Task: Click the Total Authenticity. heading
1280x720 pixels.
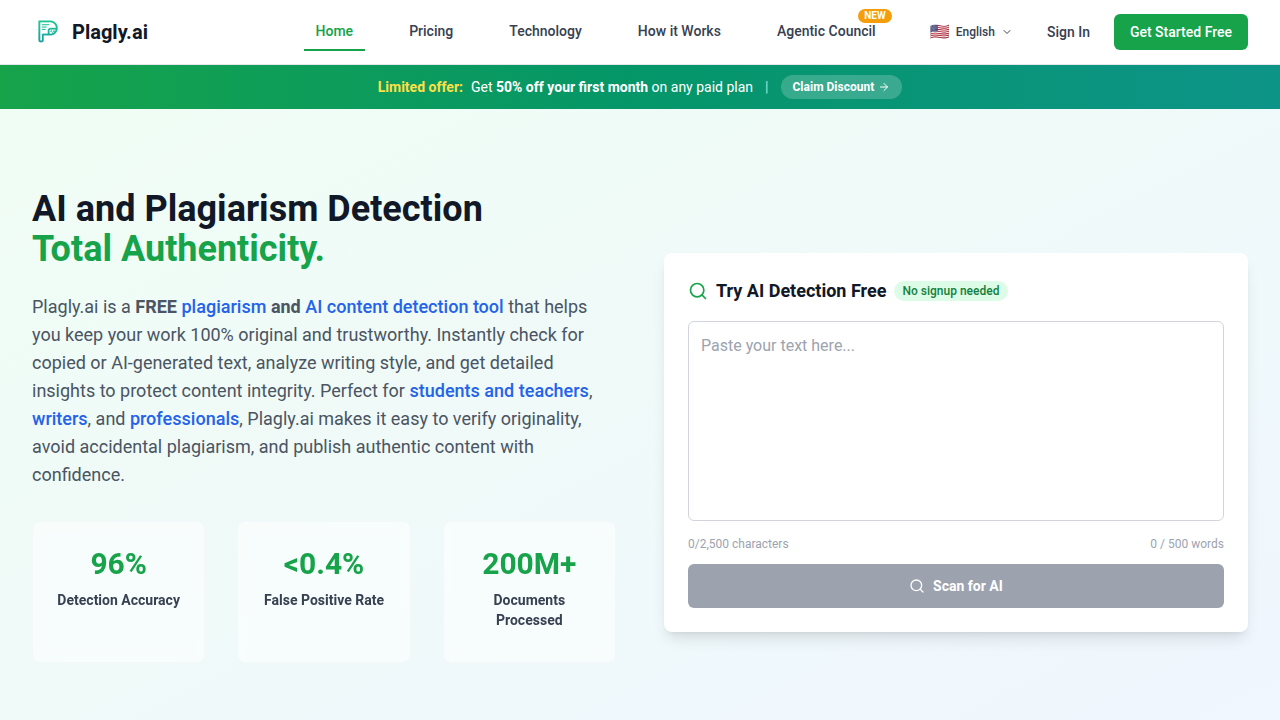Action: [x=178, y=248]
